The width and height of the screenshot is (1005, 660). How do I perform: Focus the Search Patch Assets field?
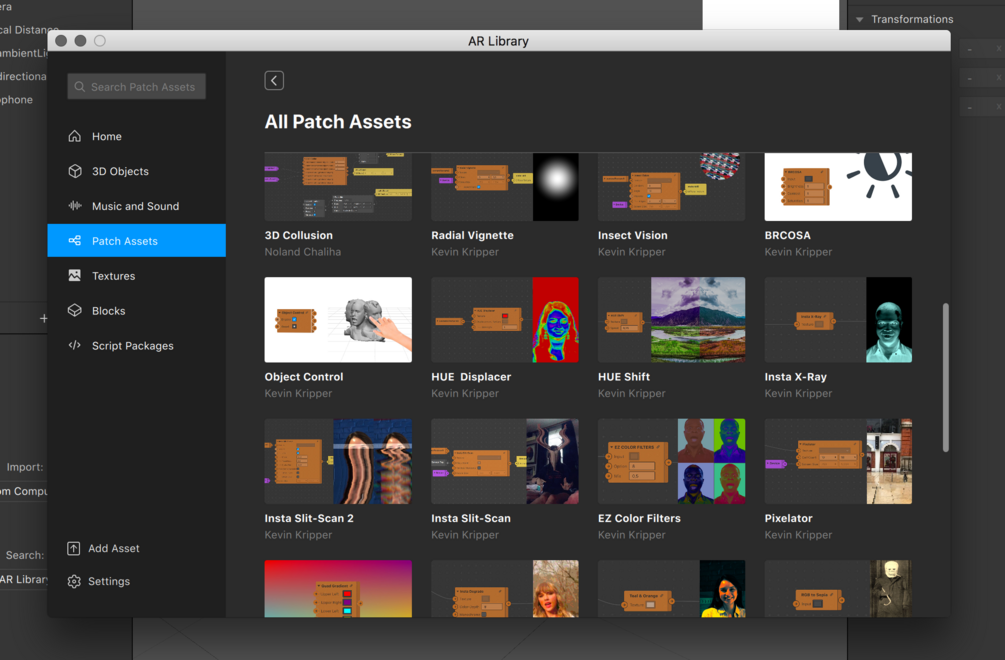[137, 87]
